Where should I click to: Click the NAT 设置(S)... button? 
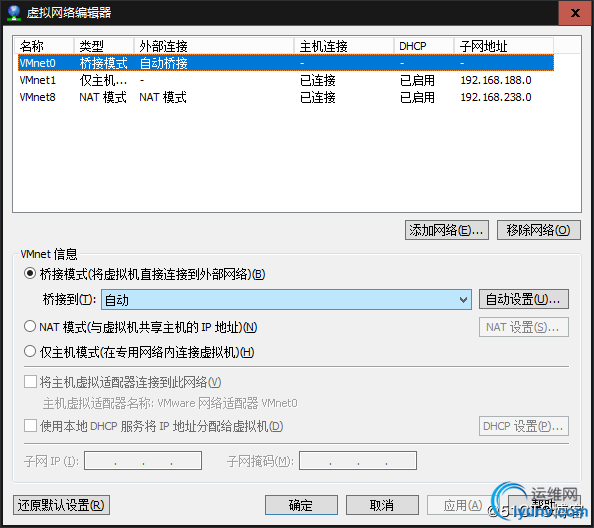[x=524, y=327]
